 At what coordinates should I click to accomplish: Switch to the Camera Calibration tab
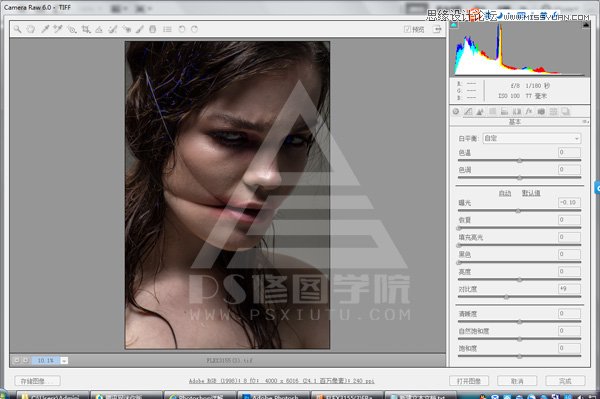(x=541, y=111)
